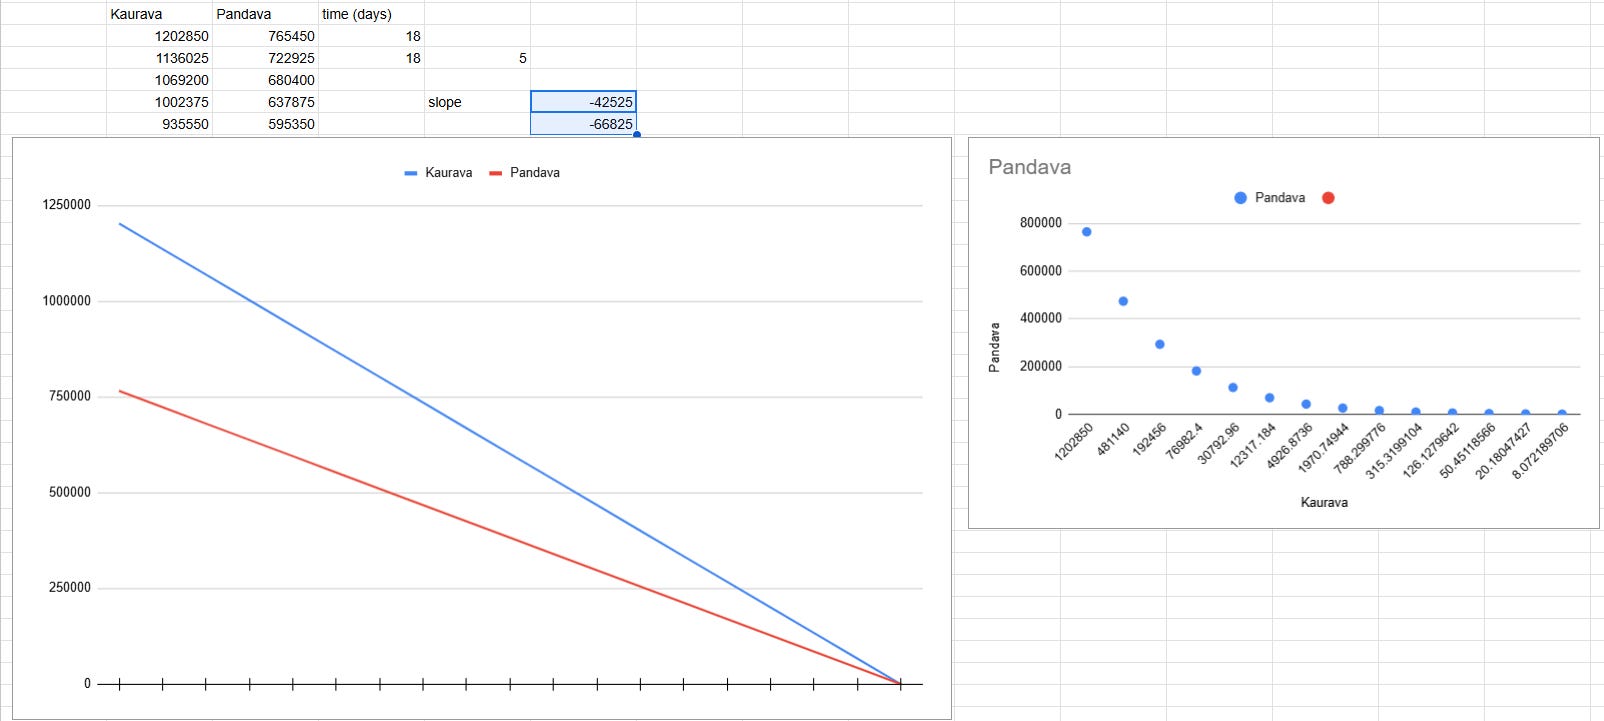This screenshot has width=1604, height=721.
Task: Select the cell labeled slope
Action: (477, 102)
